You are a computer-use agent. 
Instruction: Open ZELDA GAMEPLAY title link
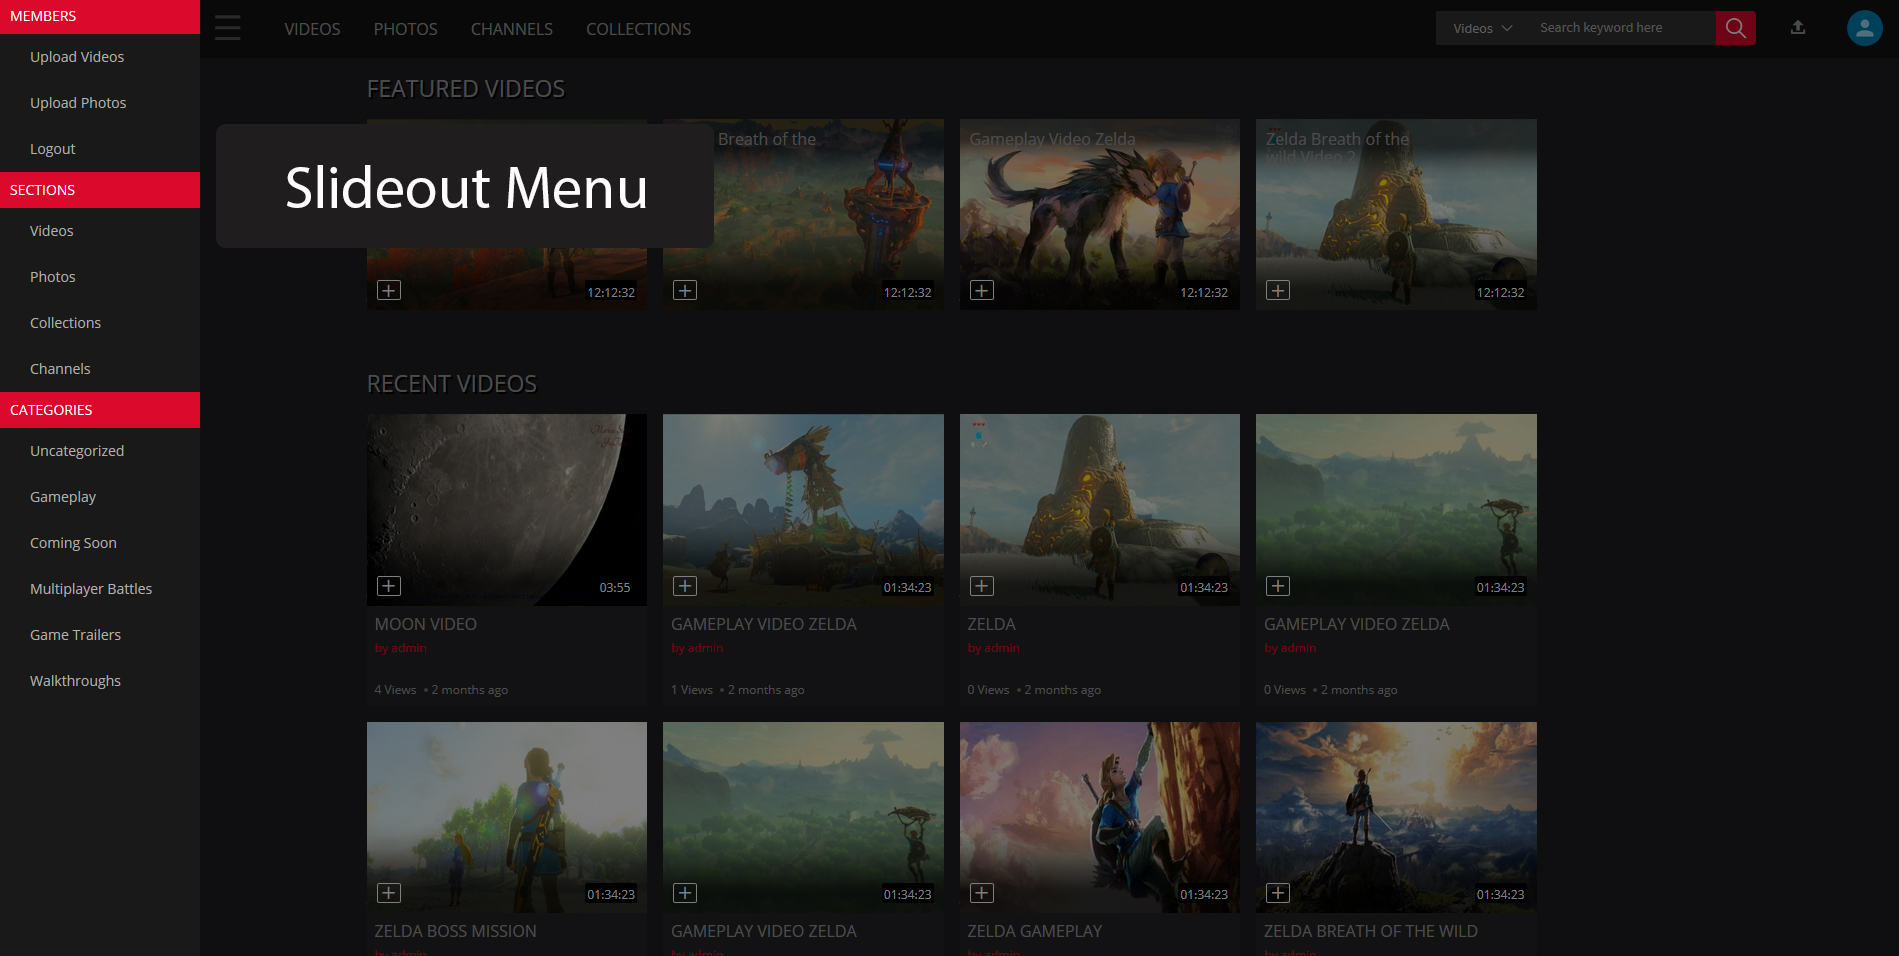point(1034,931)
